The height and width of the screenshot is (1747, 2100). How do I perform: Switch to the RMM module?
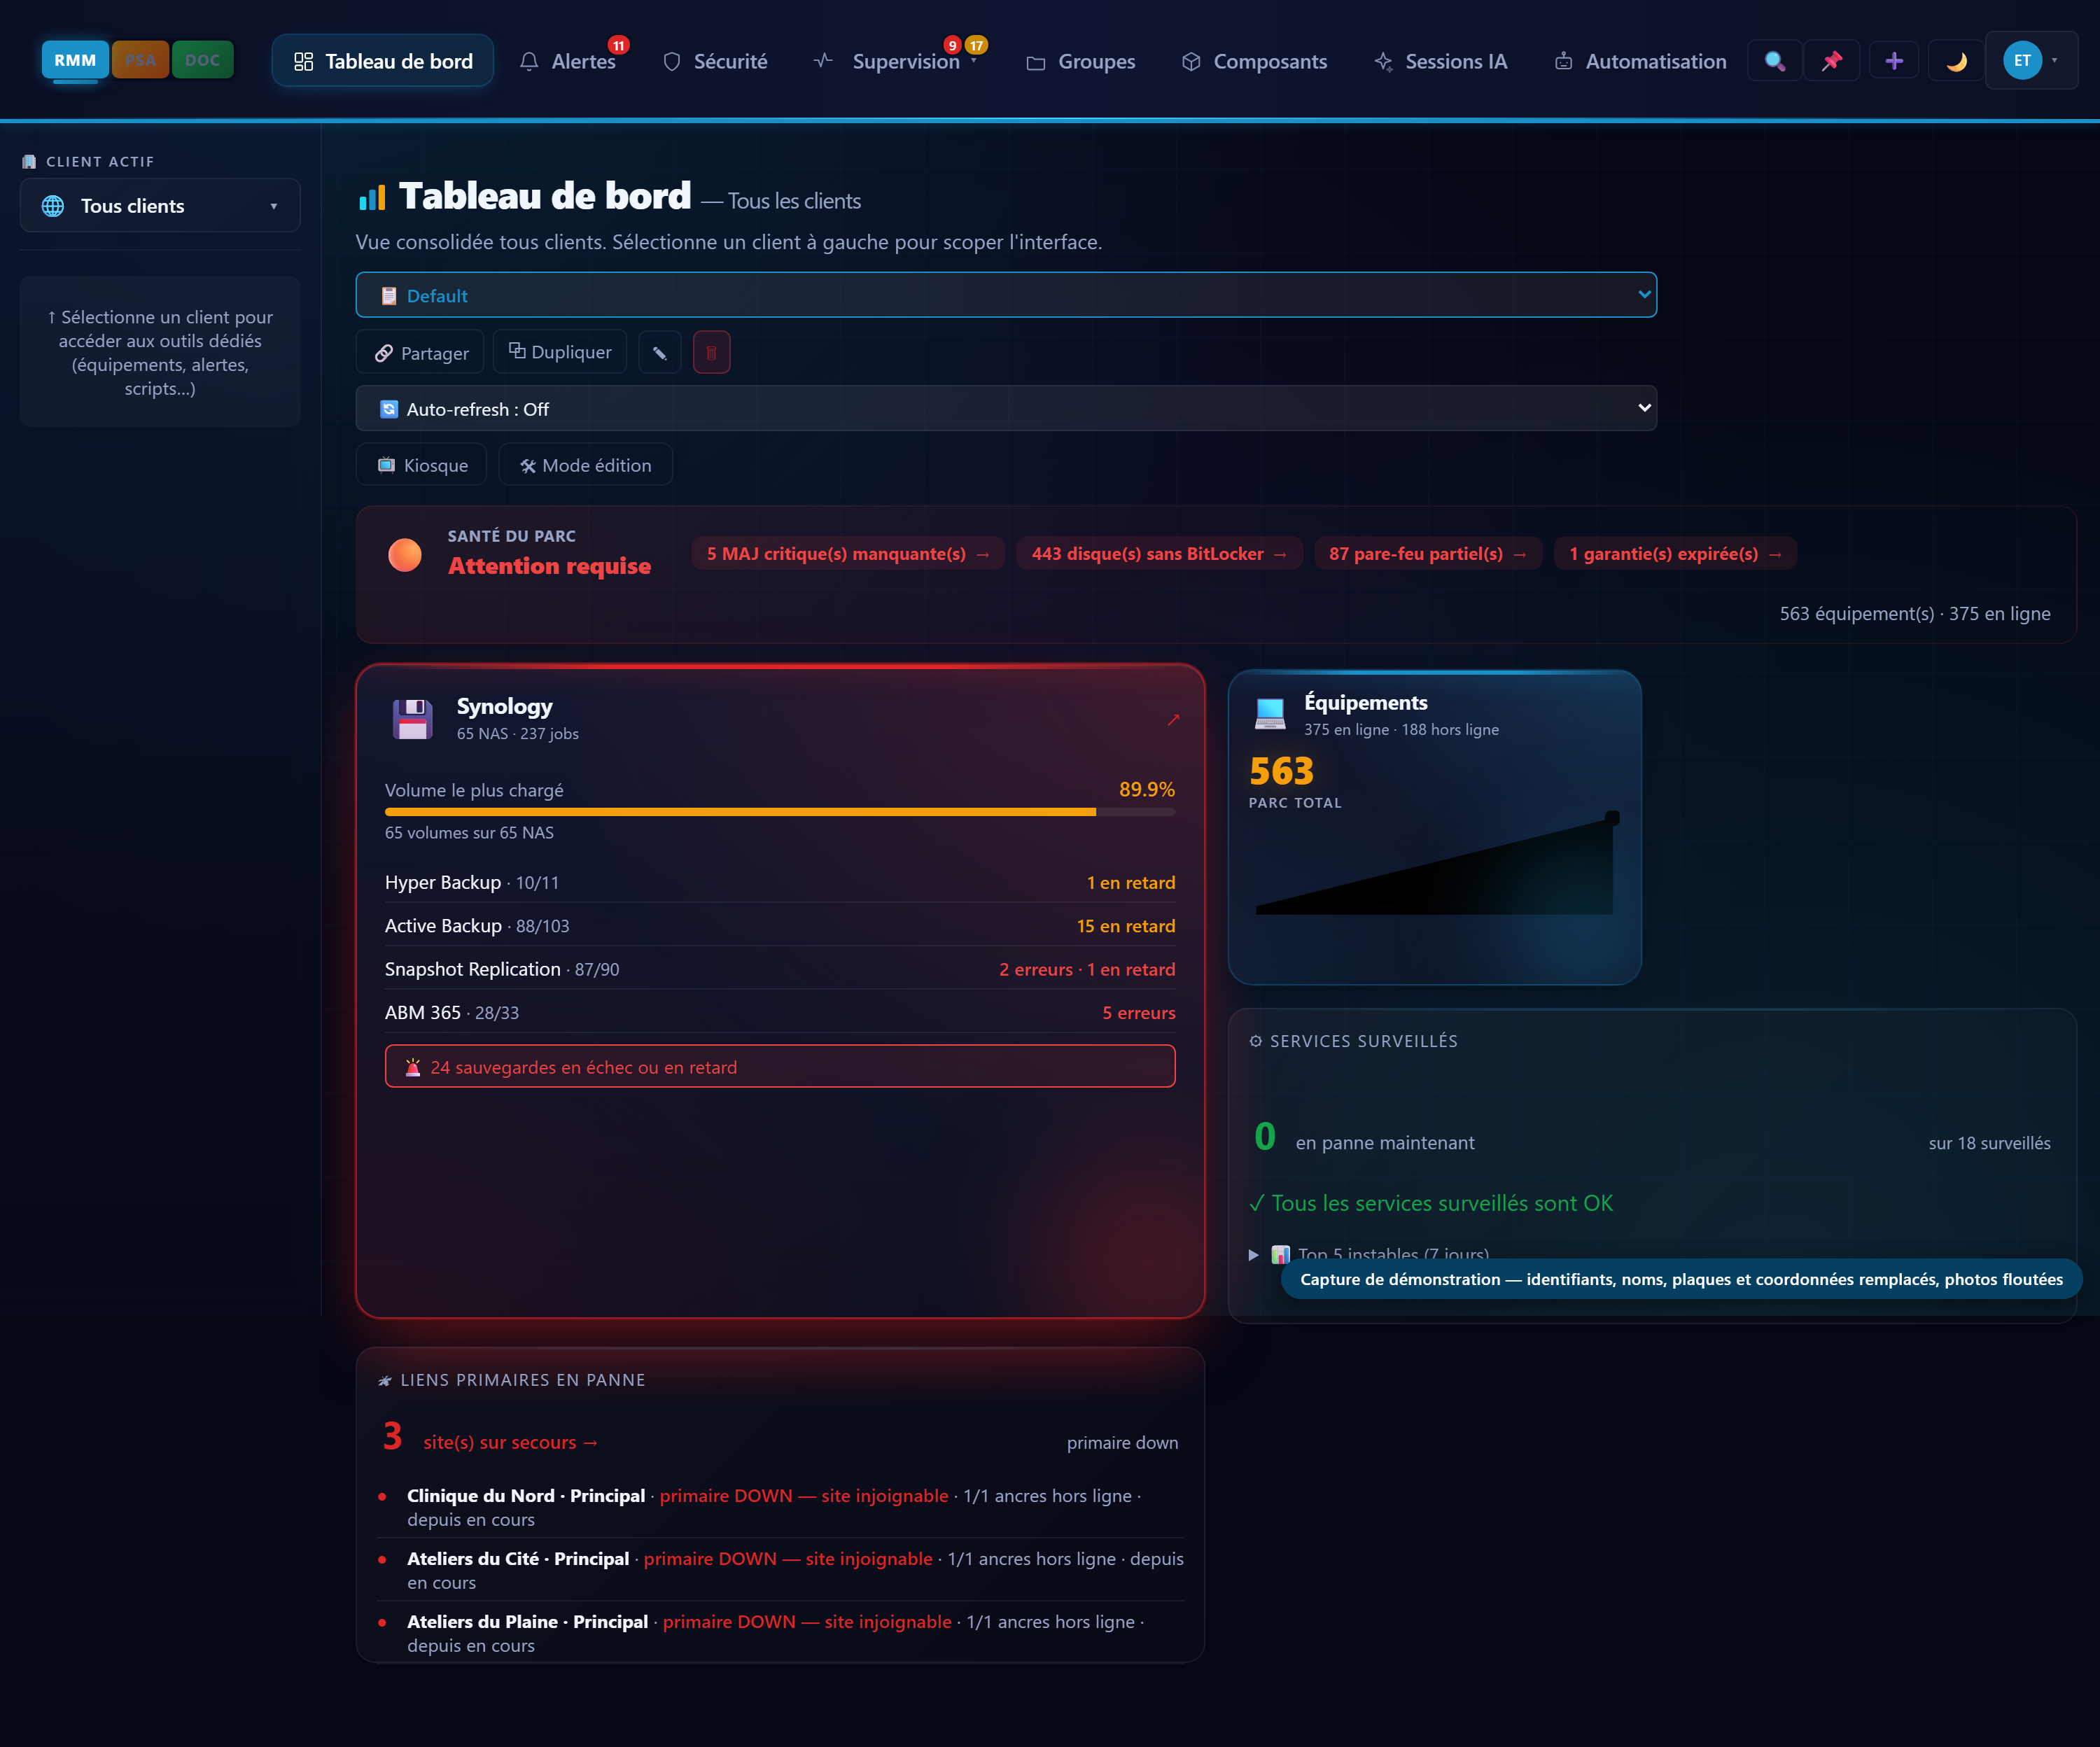coord(75,60)
